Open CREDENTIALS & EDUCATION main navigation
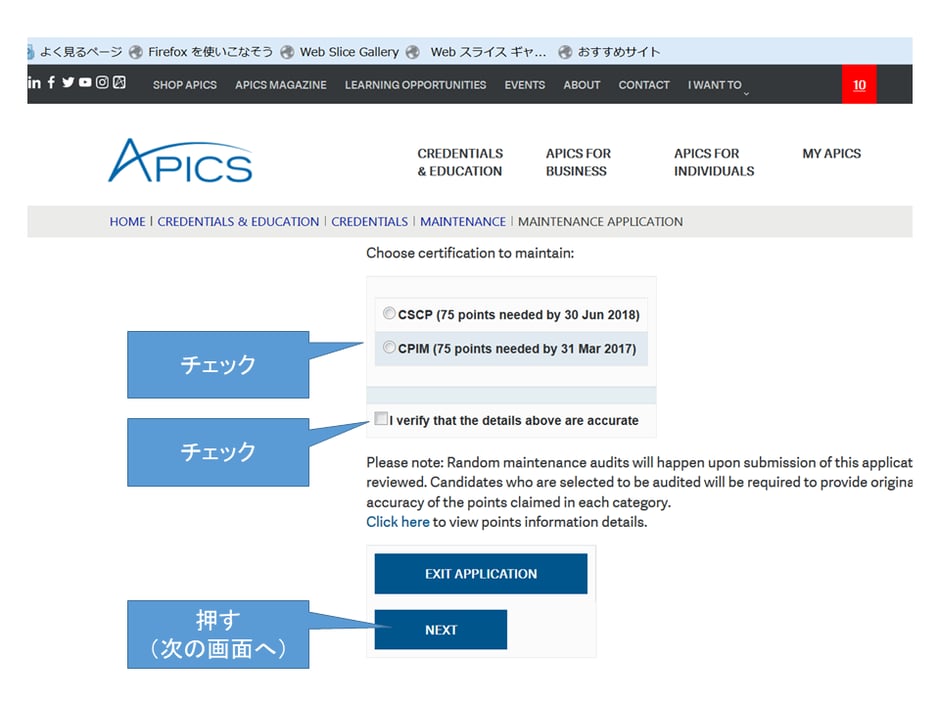The height and width of the screenshot is (705, 940). pyautogui.click(x=460, y=162)
